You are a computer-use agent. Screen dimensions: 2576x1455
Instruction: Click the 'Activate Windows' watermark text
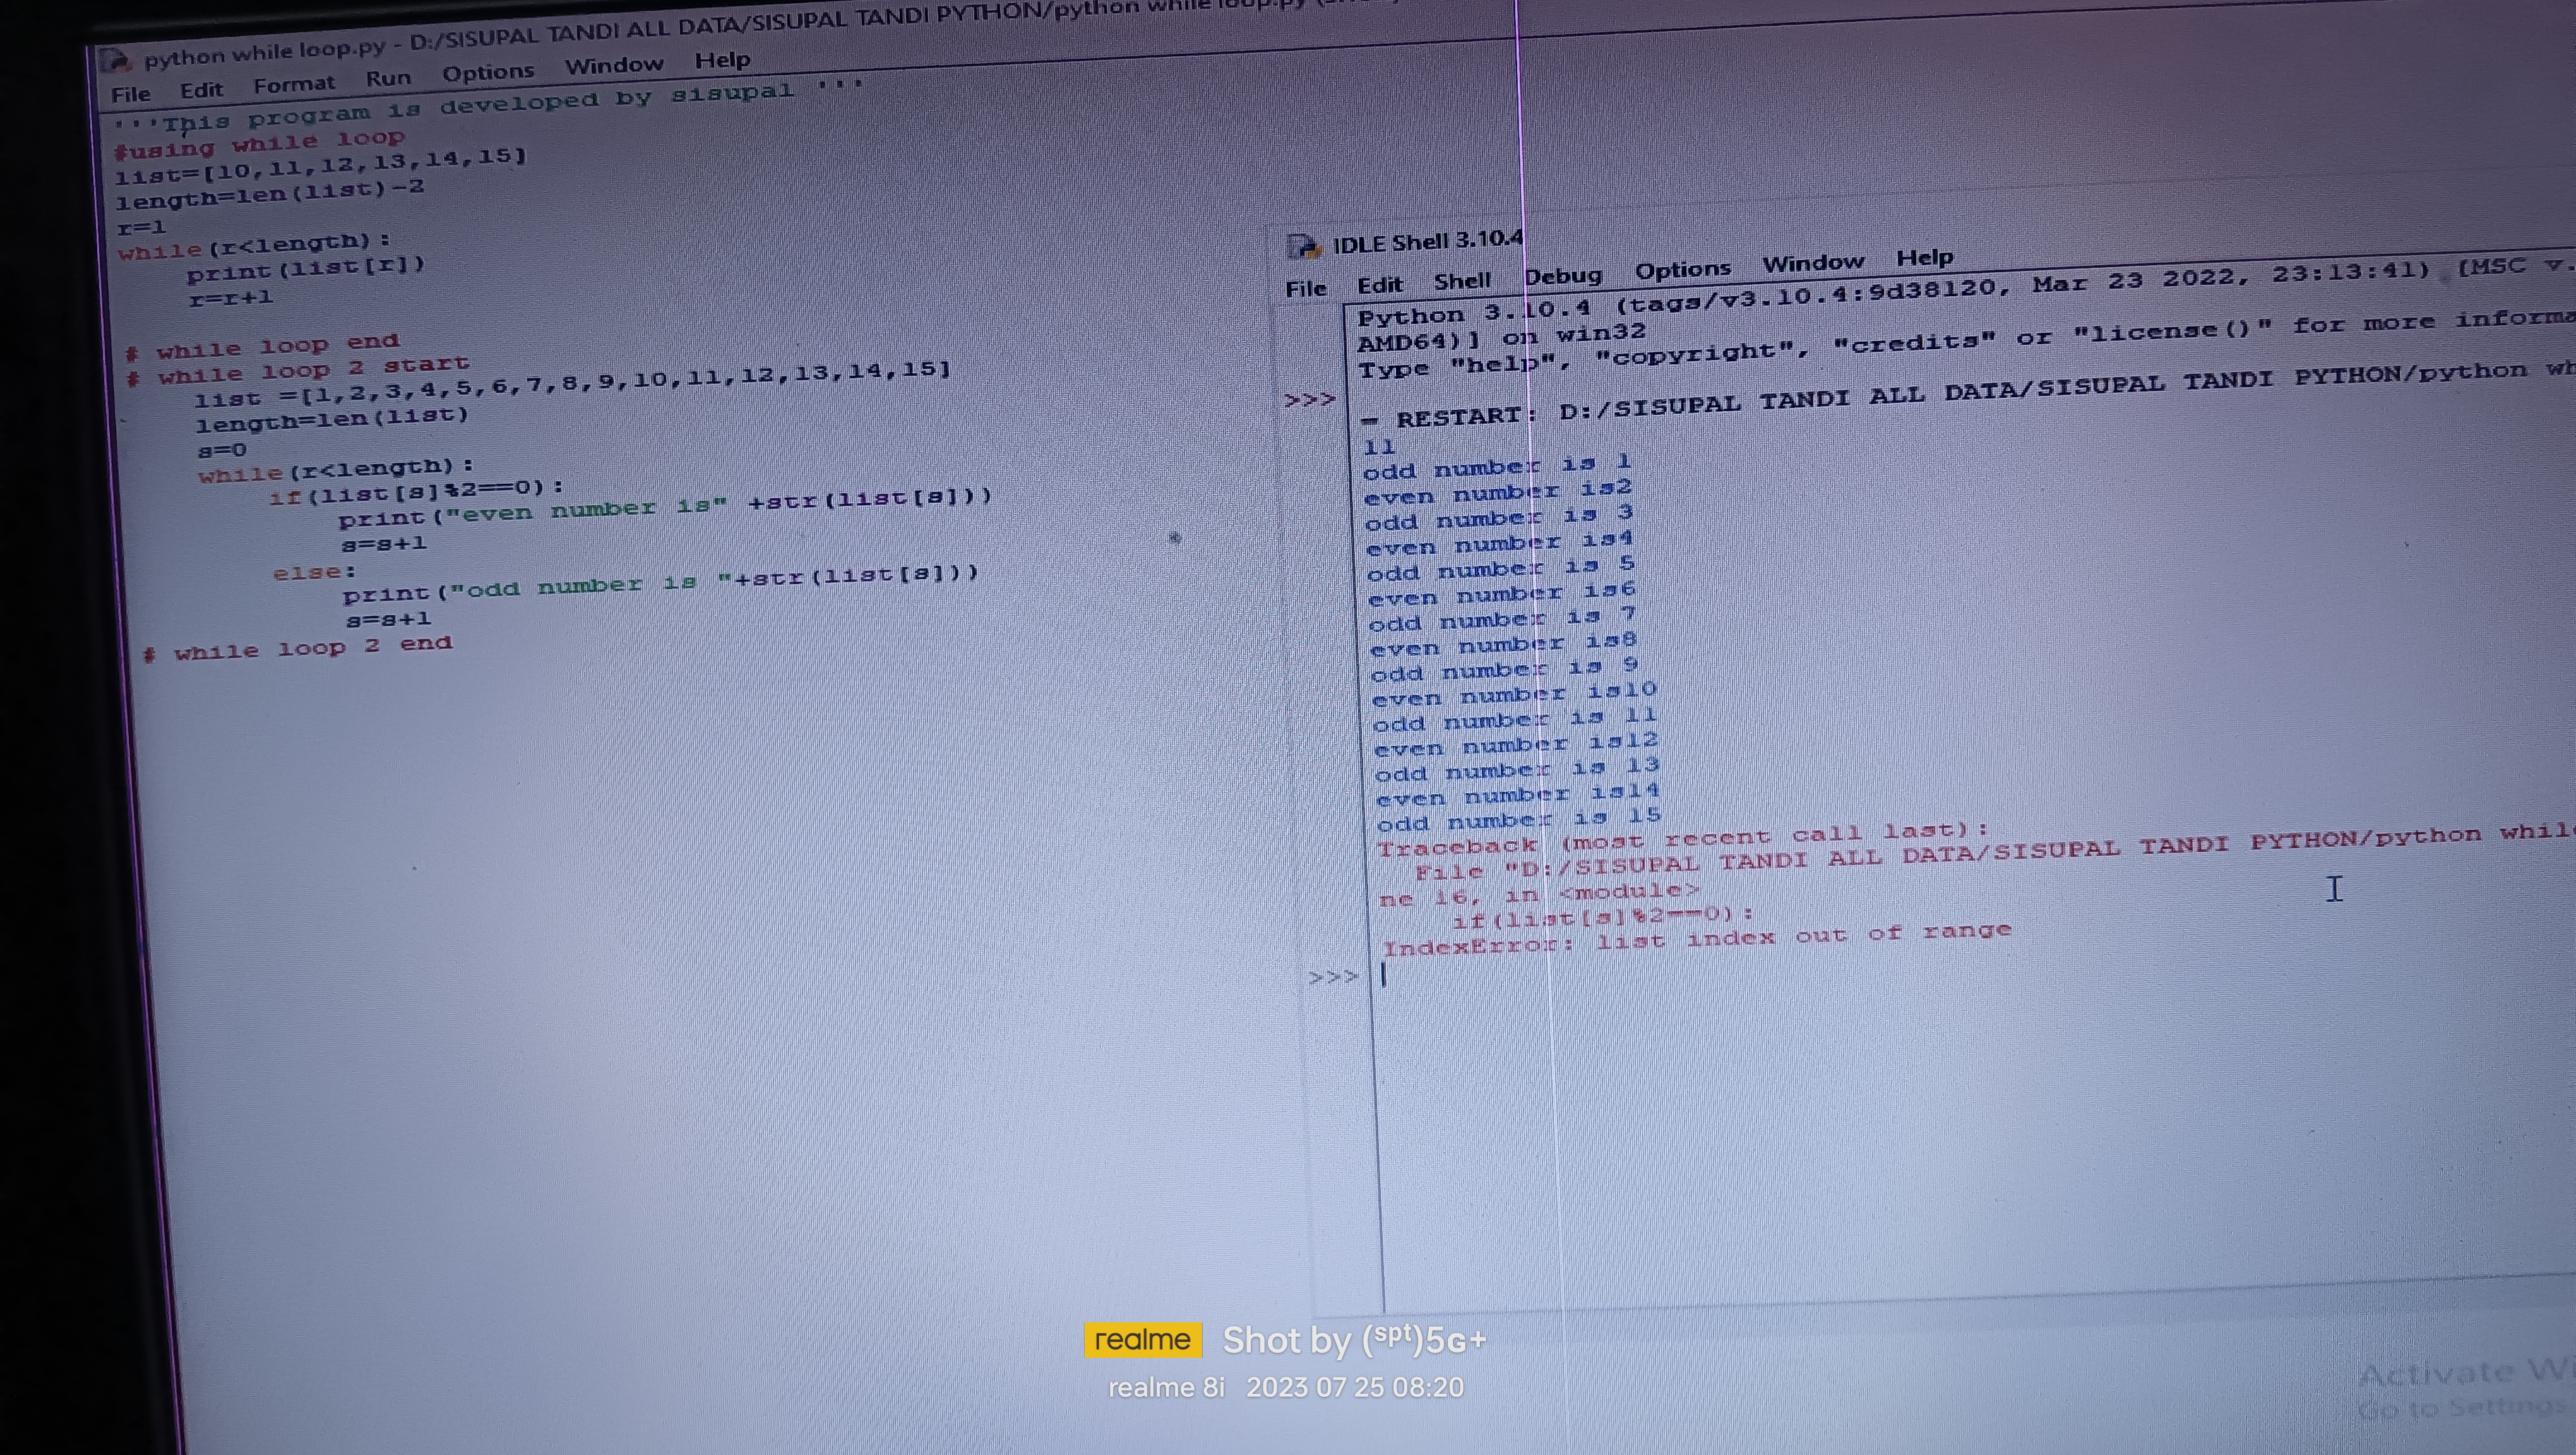[x=2465, y=1373]
